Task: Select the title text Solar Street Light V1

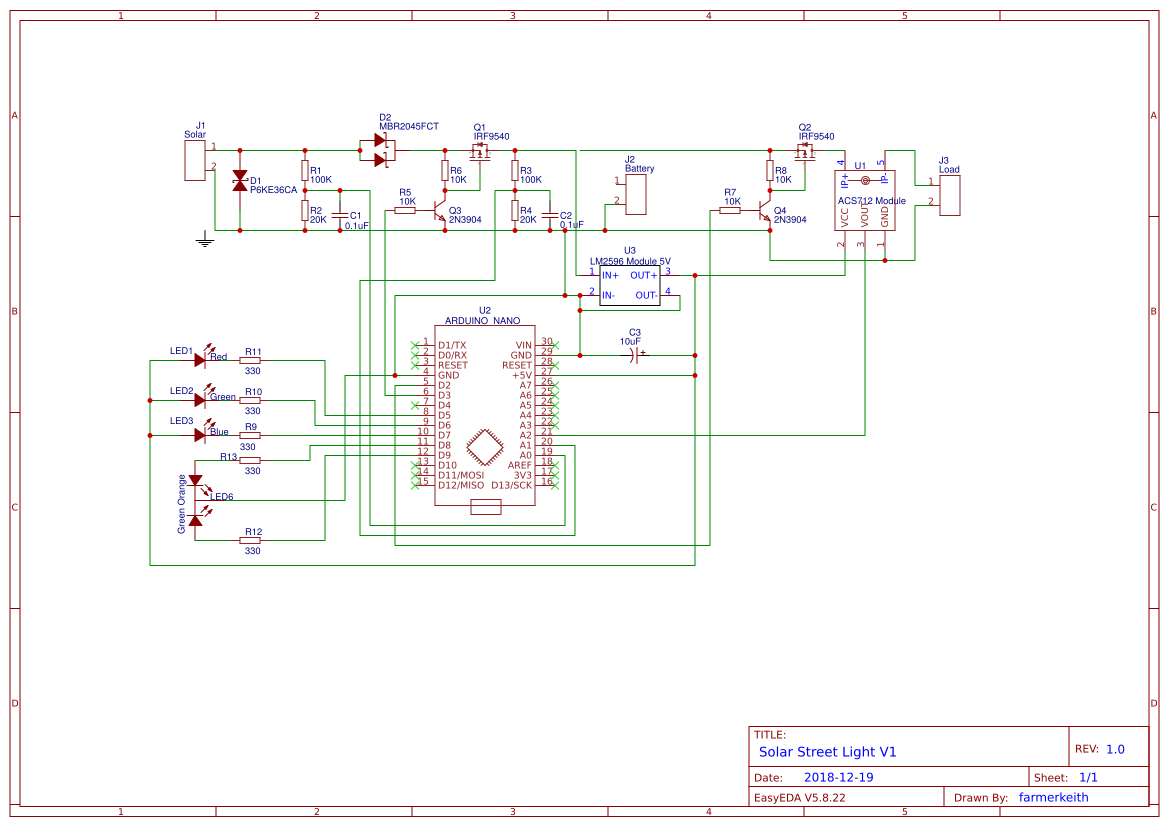Action: [827, 750]
